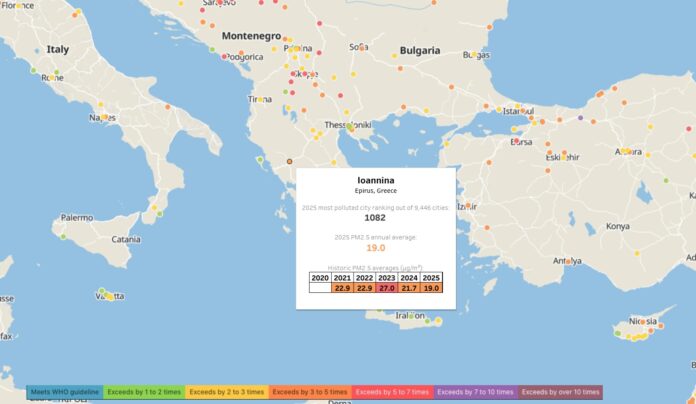Click the ranking number 1082 in popup

(375, 217)
